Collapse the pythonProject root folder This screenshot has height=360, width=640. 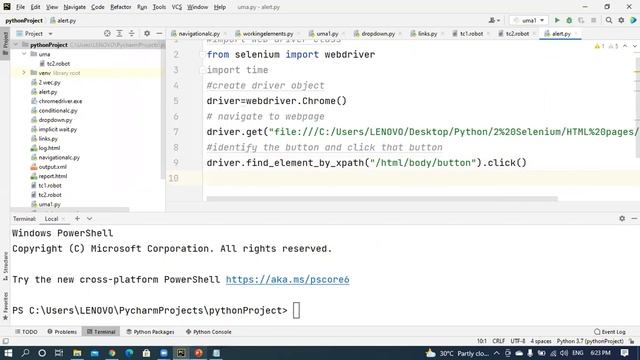point(16,44)
